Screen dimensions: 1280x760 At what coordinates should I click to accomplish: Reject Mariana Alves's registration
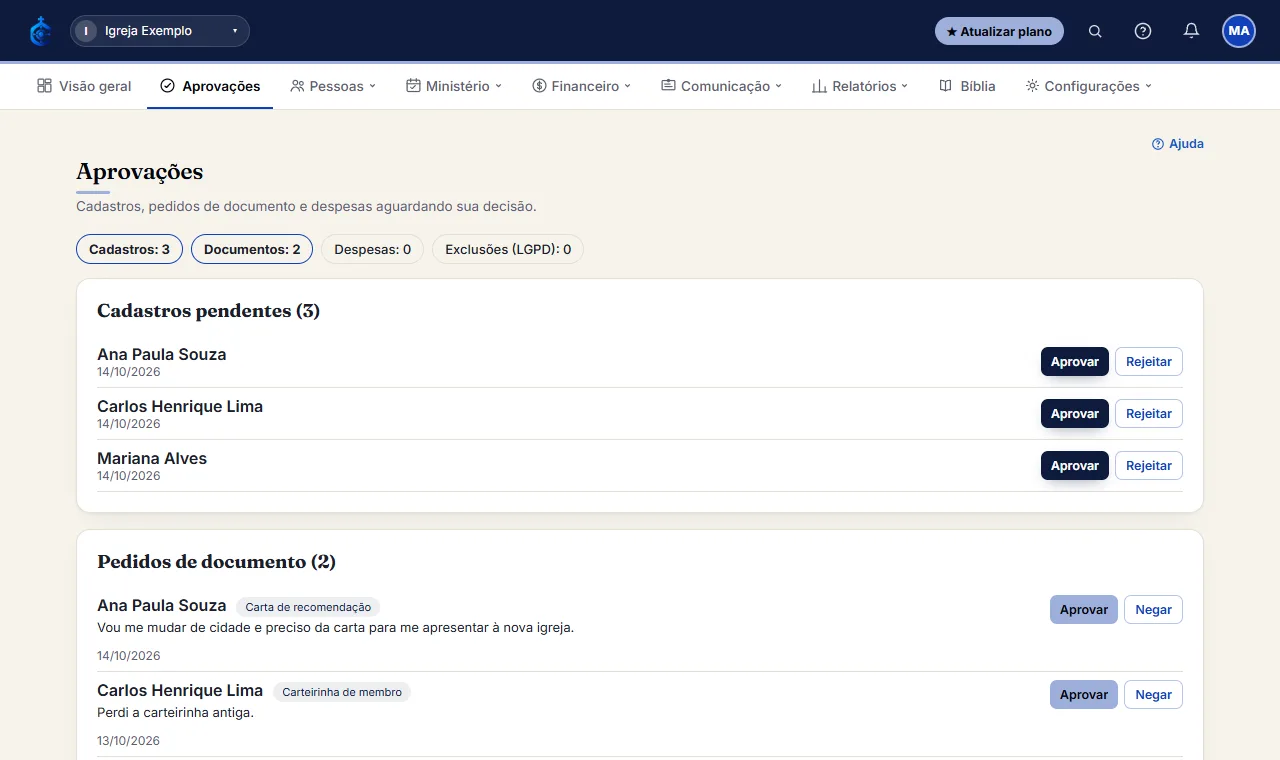1149,466
